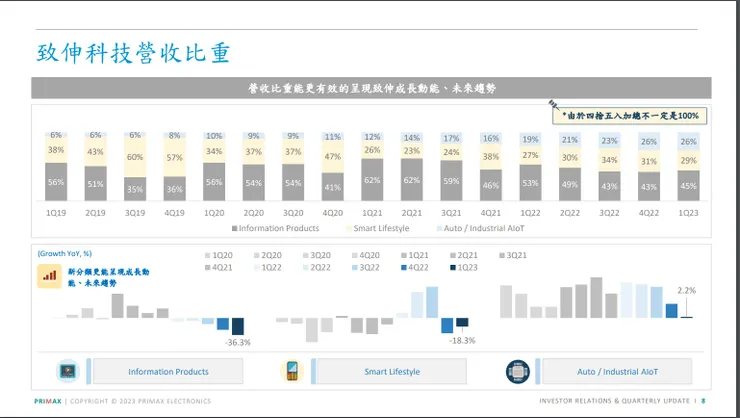Click the 1Q23 dark navy growth legend entry
The width and height of the screenshot is (740, 418).
pyautogui.click(x=463, y=268)
